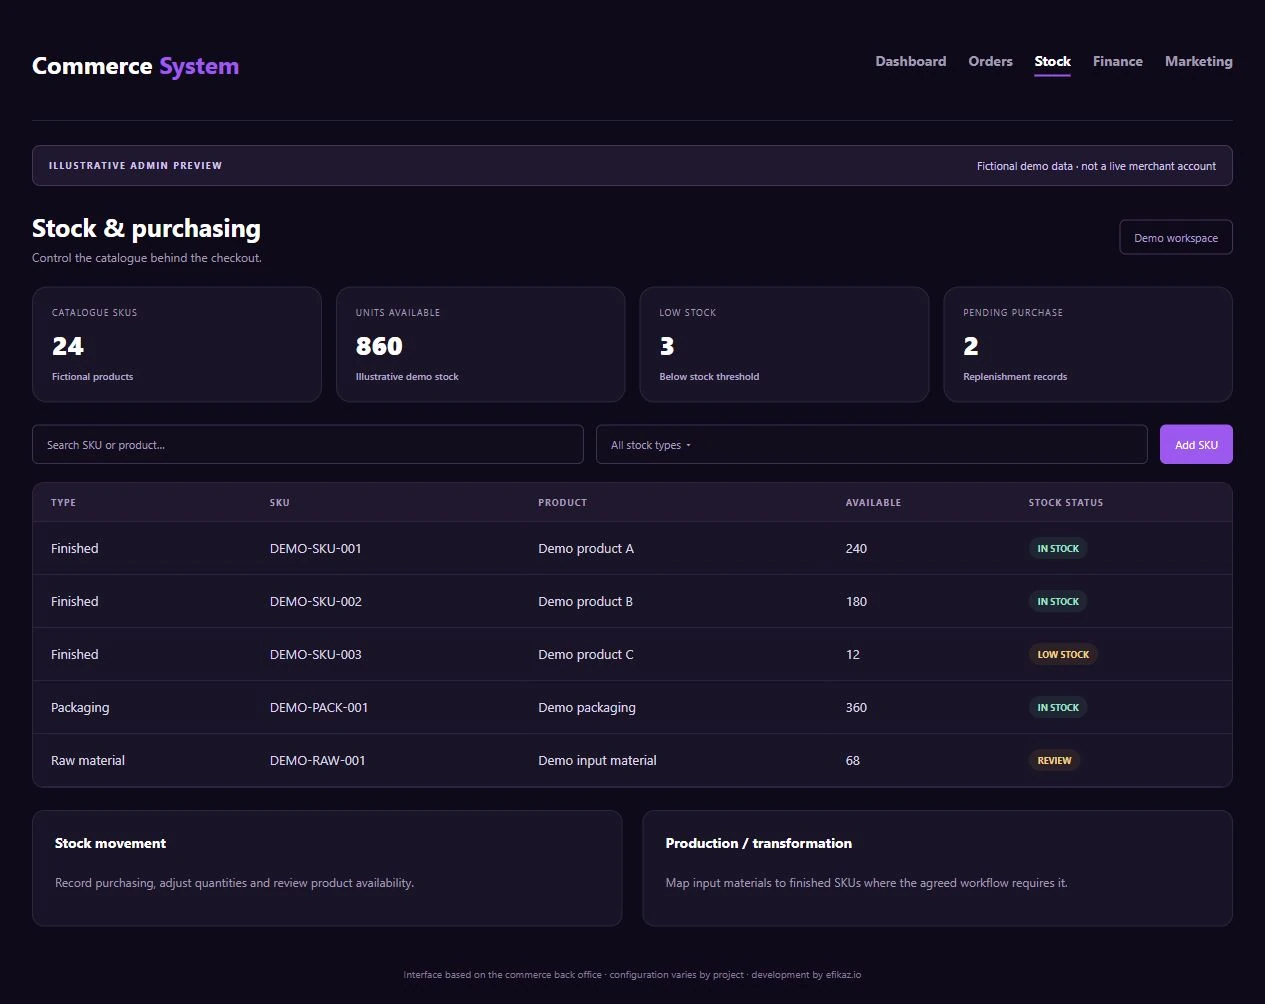The image size is (1265, 1004).
Task: Click the Finished type cell for DEMO-SKU-001
Action: click(x=75, y=548)
